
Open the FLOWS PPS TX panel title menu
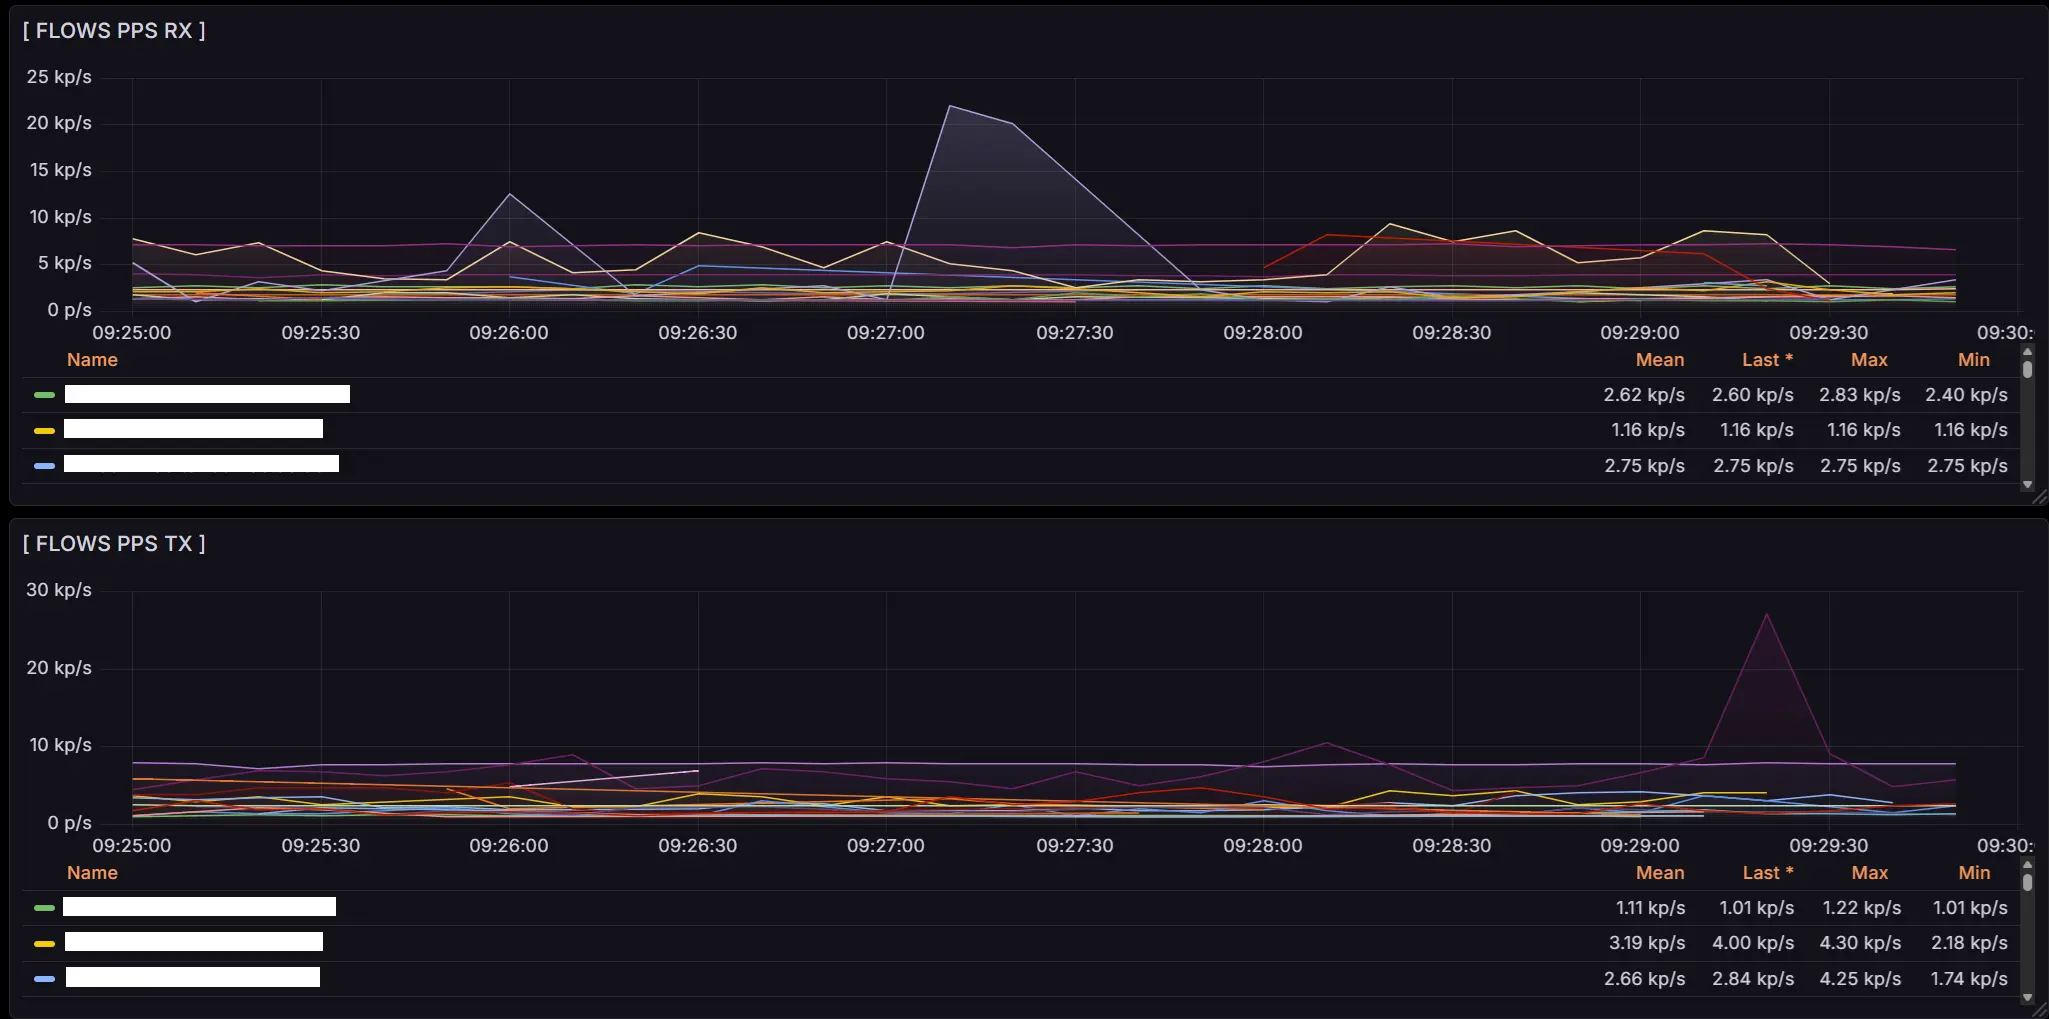click(x=114, y=544)
